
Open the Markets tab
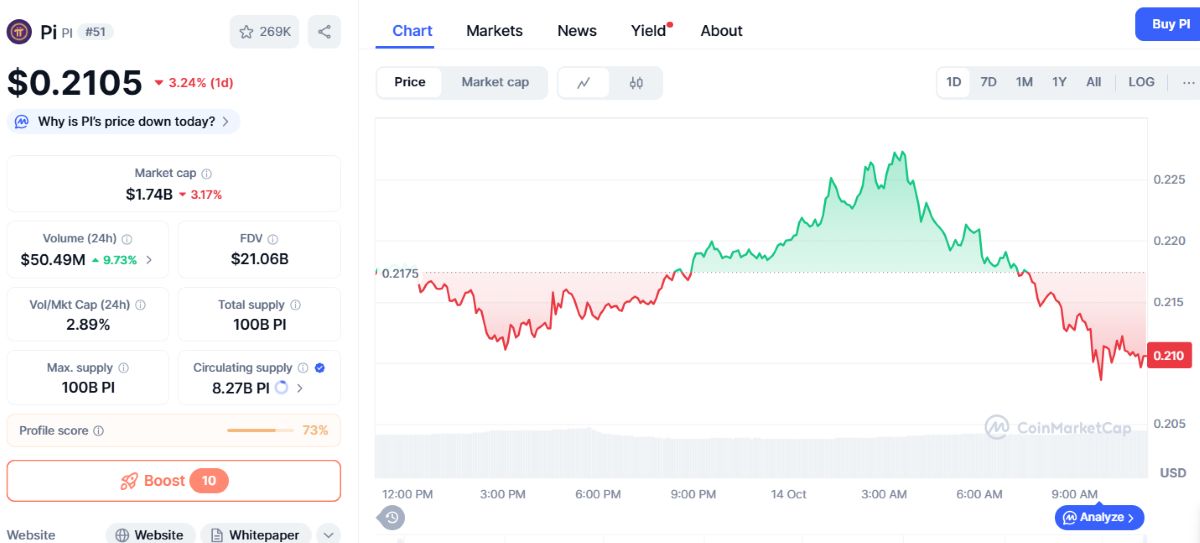(x=494, y=31)
